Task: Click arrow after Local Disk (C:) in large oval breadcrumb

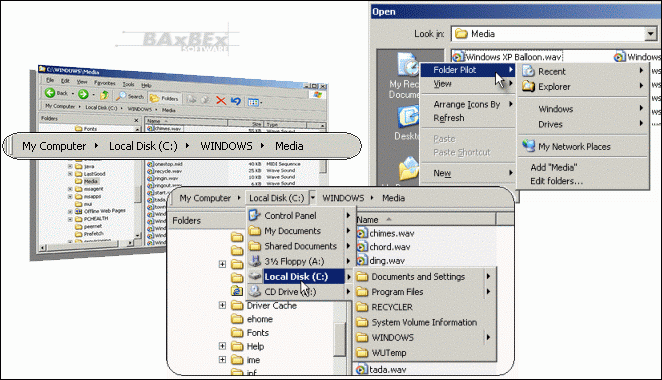Action: tap(187, 146)
